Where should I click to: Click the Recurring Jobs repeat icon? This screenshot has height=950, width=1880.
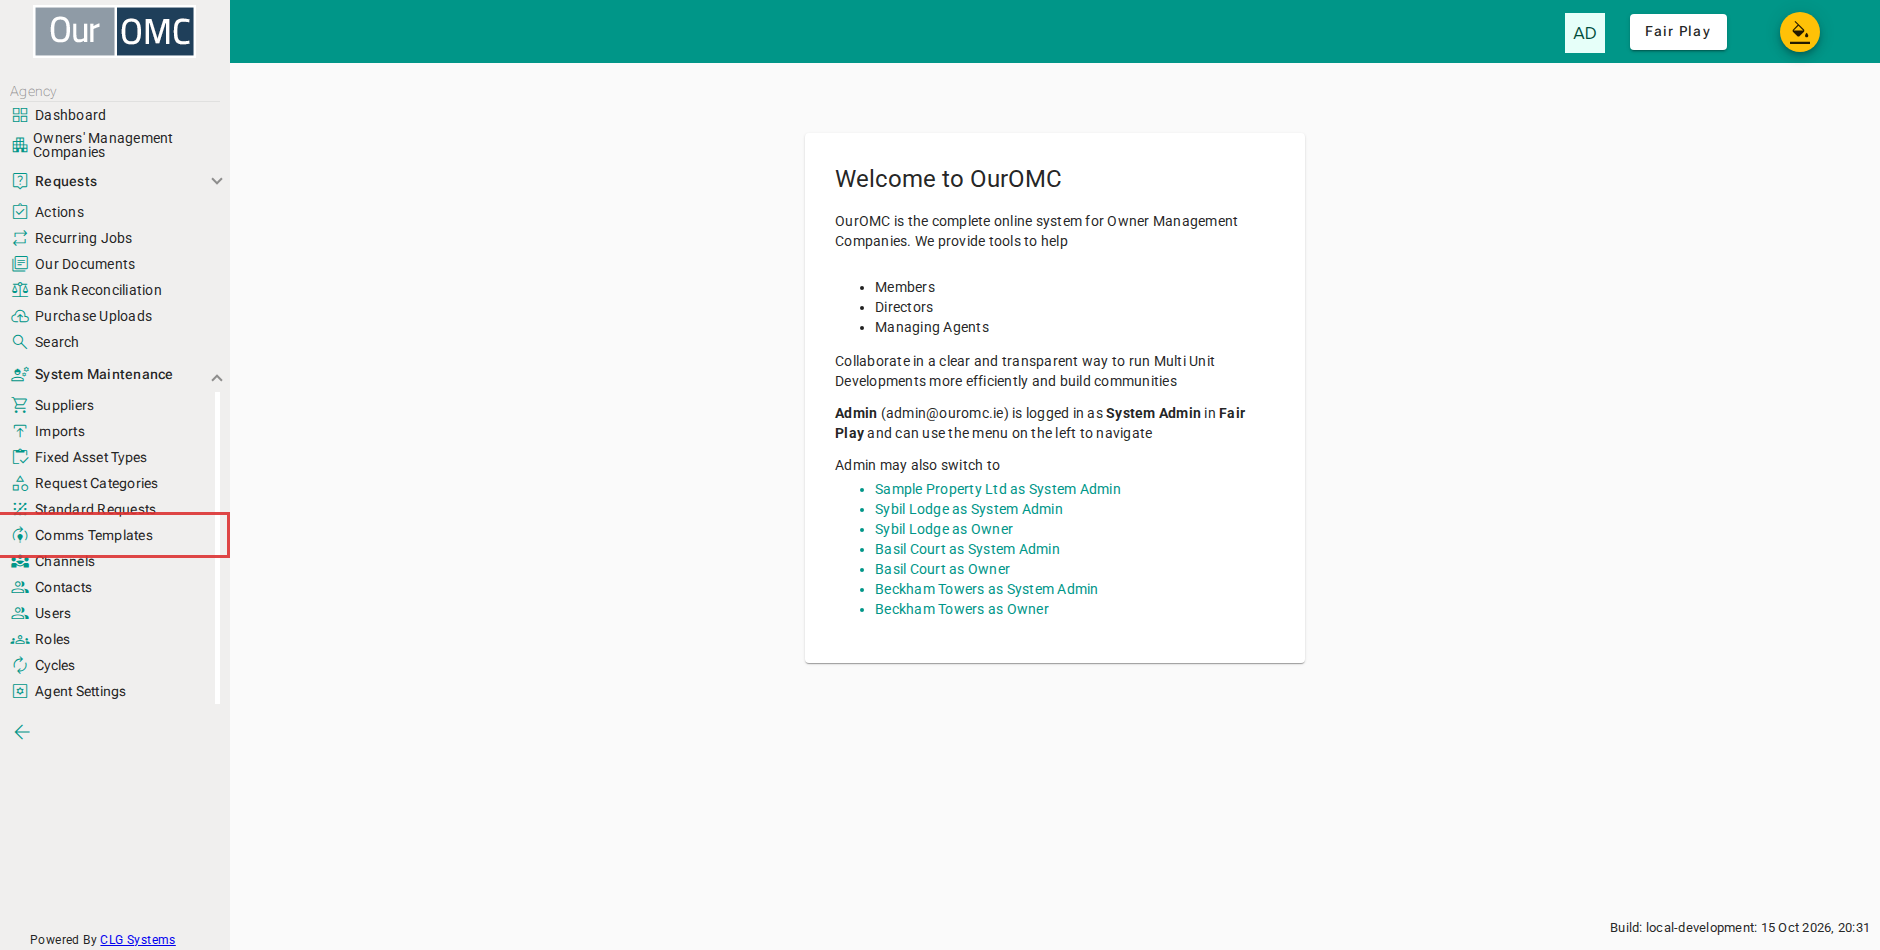pos(20,238)
